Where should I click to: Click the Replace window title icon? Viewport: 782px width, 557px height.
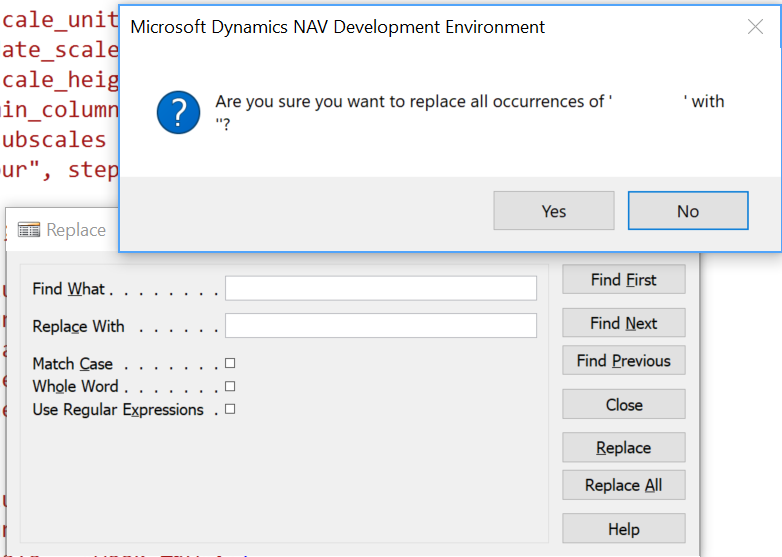pos(28,230)
